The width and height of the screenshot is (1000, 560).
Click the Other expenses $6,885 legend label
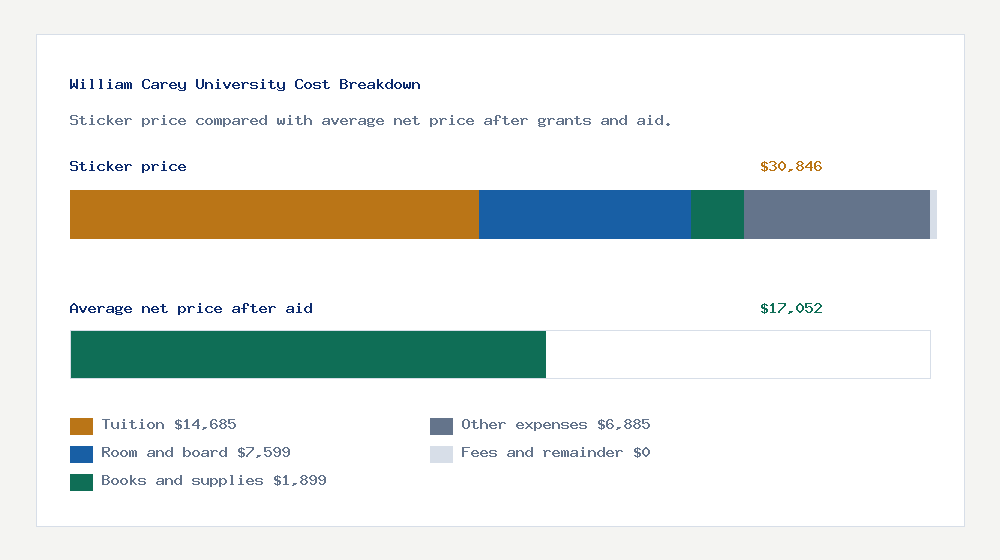(555, 425)
